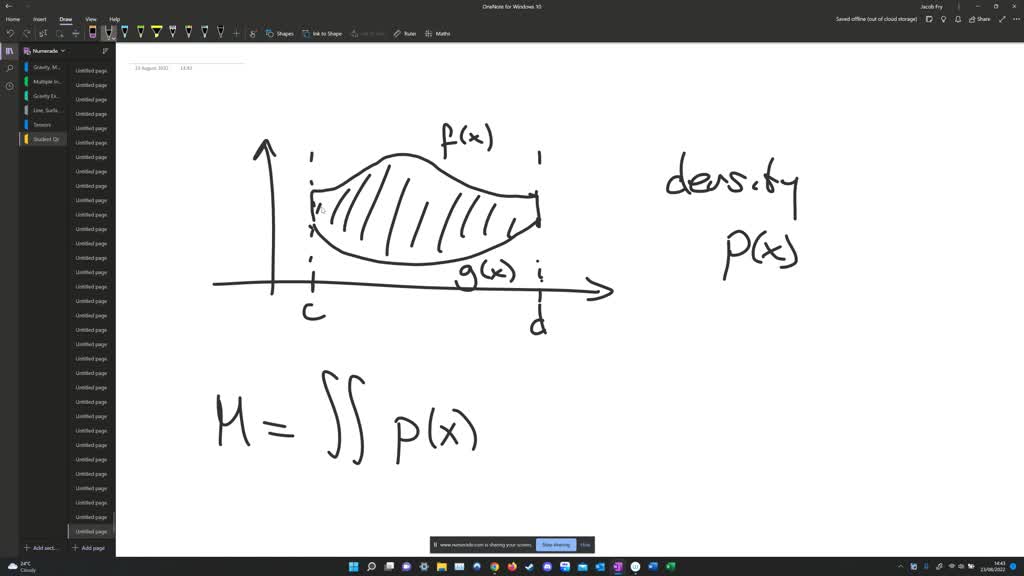Click the Jacob Fry account name

point(931,7)
